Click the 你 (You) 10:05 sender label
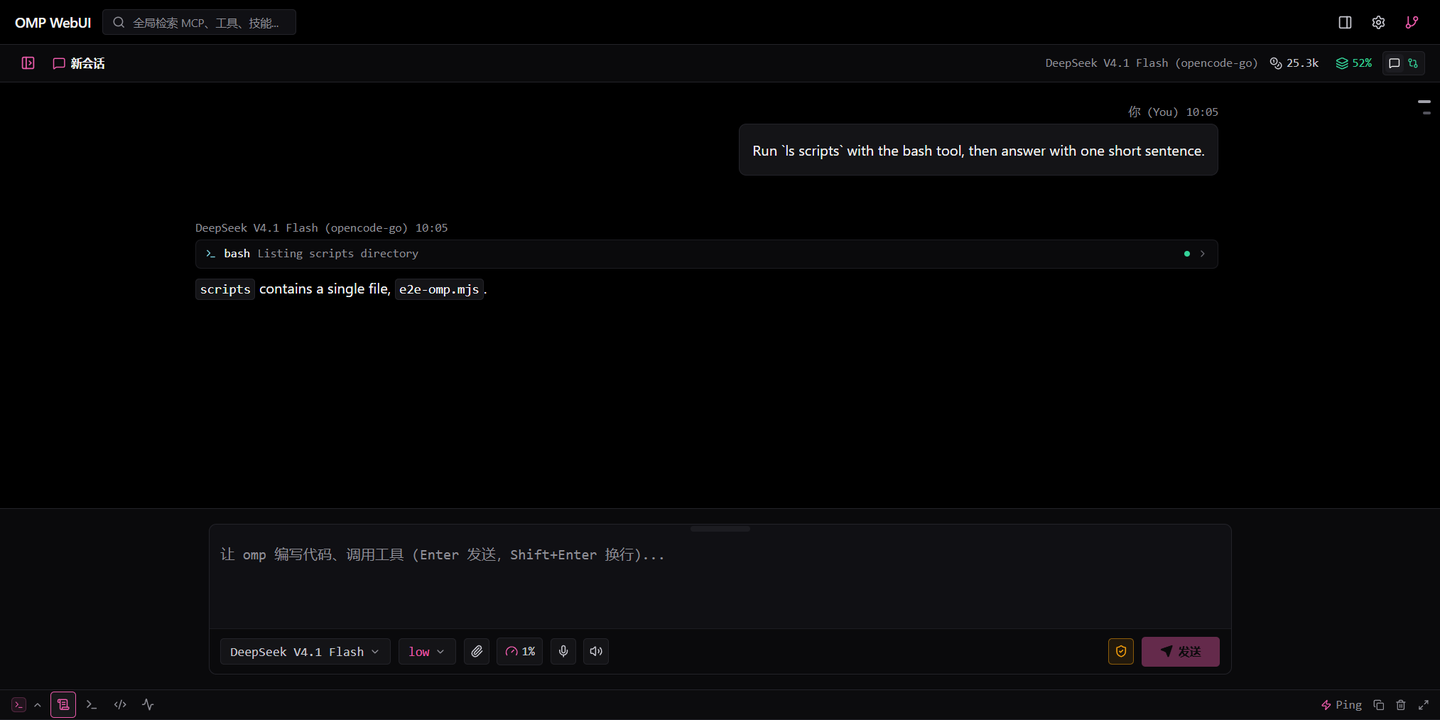The width and height of the screenshot is (1440, 720). [x=1173, y=112]
